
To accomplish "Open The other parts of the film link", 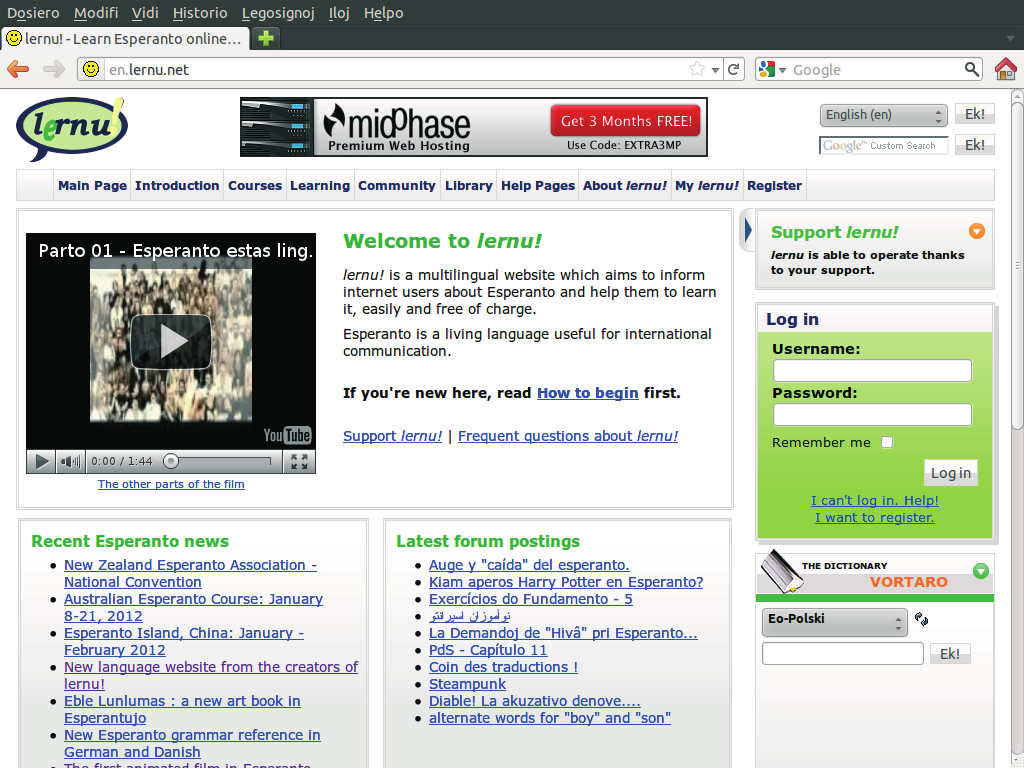I will pyautogui.click(x=171, y=484).
